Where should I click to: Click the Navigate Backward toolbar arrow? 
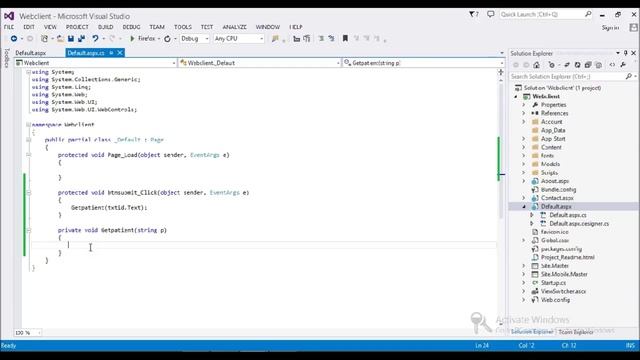[x=14, y=38]
